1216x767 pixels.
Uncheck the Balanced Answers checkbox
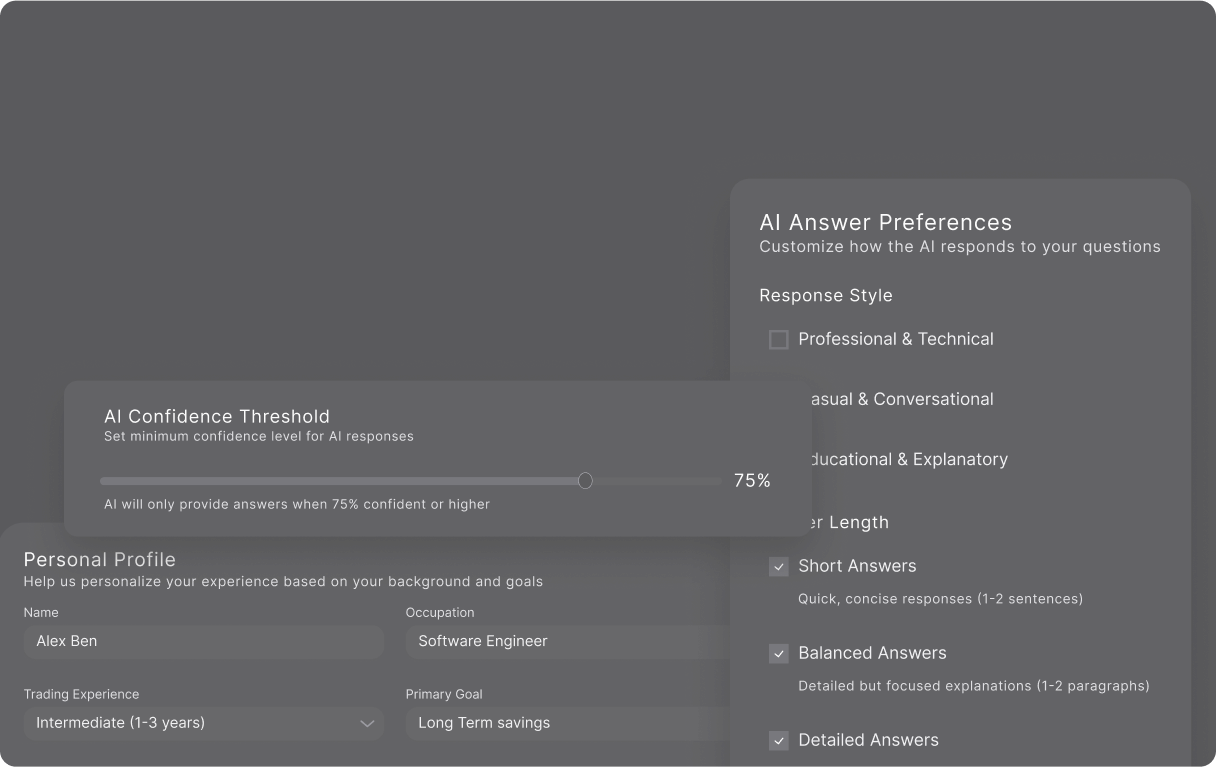tap(778, 654)
